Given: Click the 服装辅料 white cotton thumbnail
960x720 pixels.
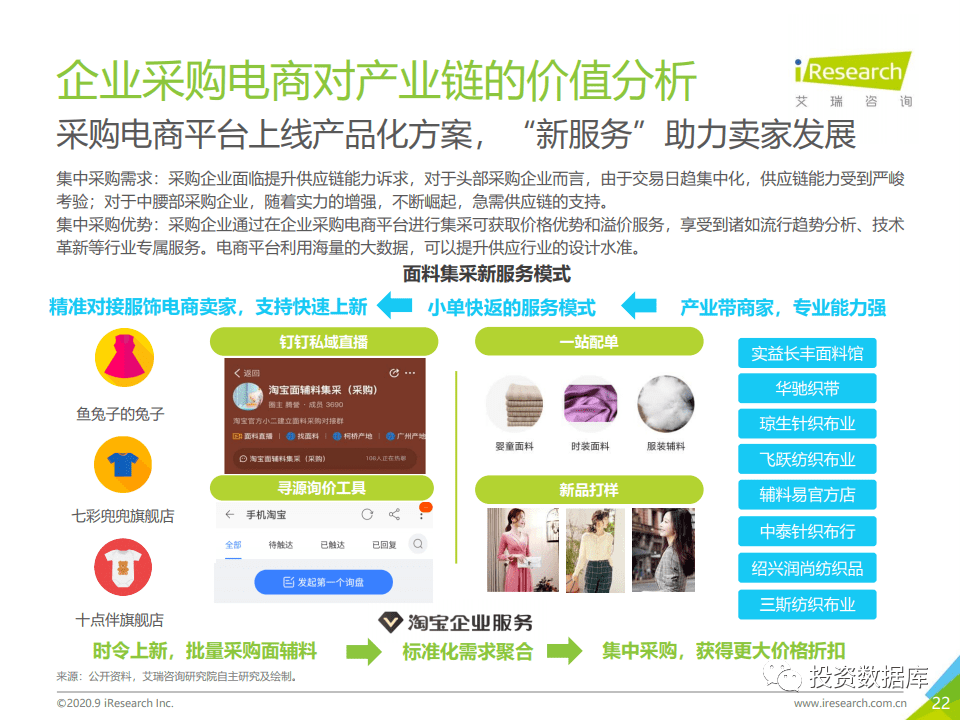Looking at the screenshot, I should 666,405.
